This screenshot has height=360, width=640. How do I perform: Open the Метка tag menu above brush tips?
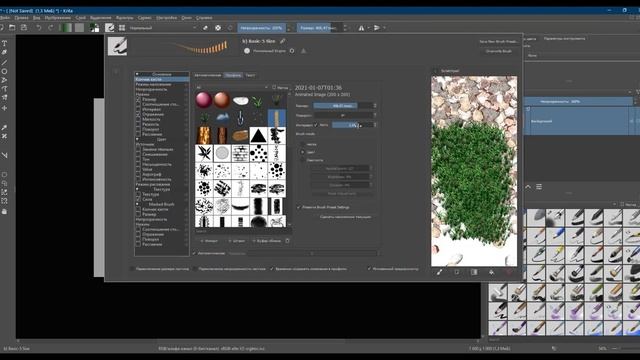coord(280,87)
